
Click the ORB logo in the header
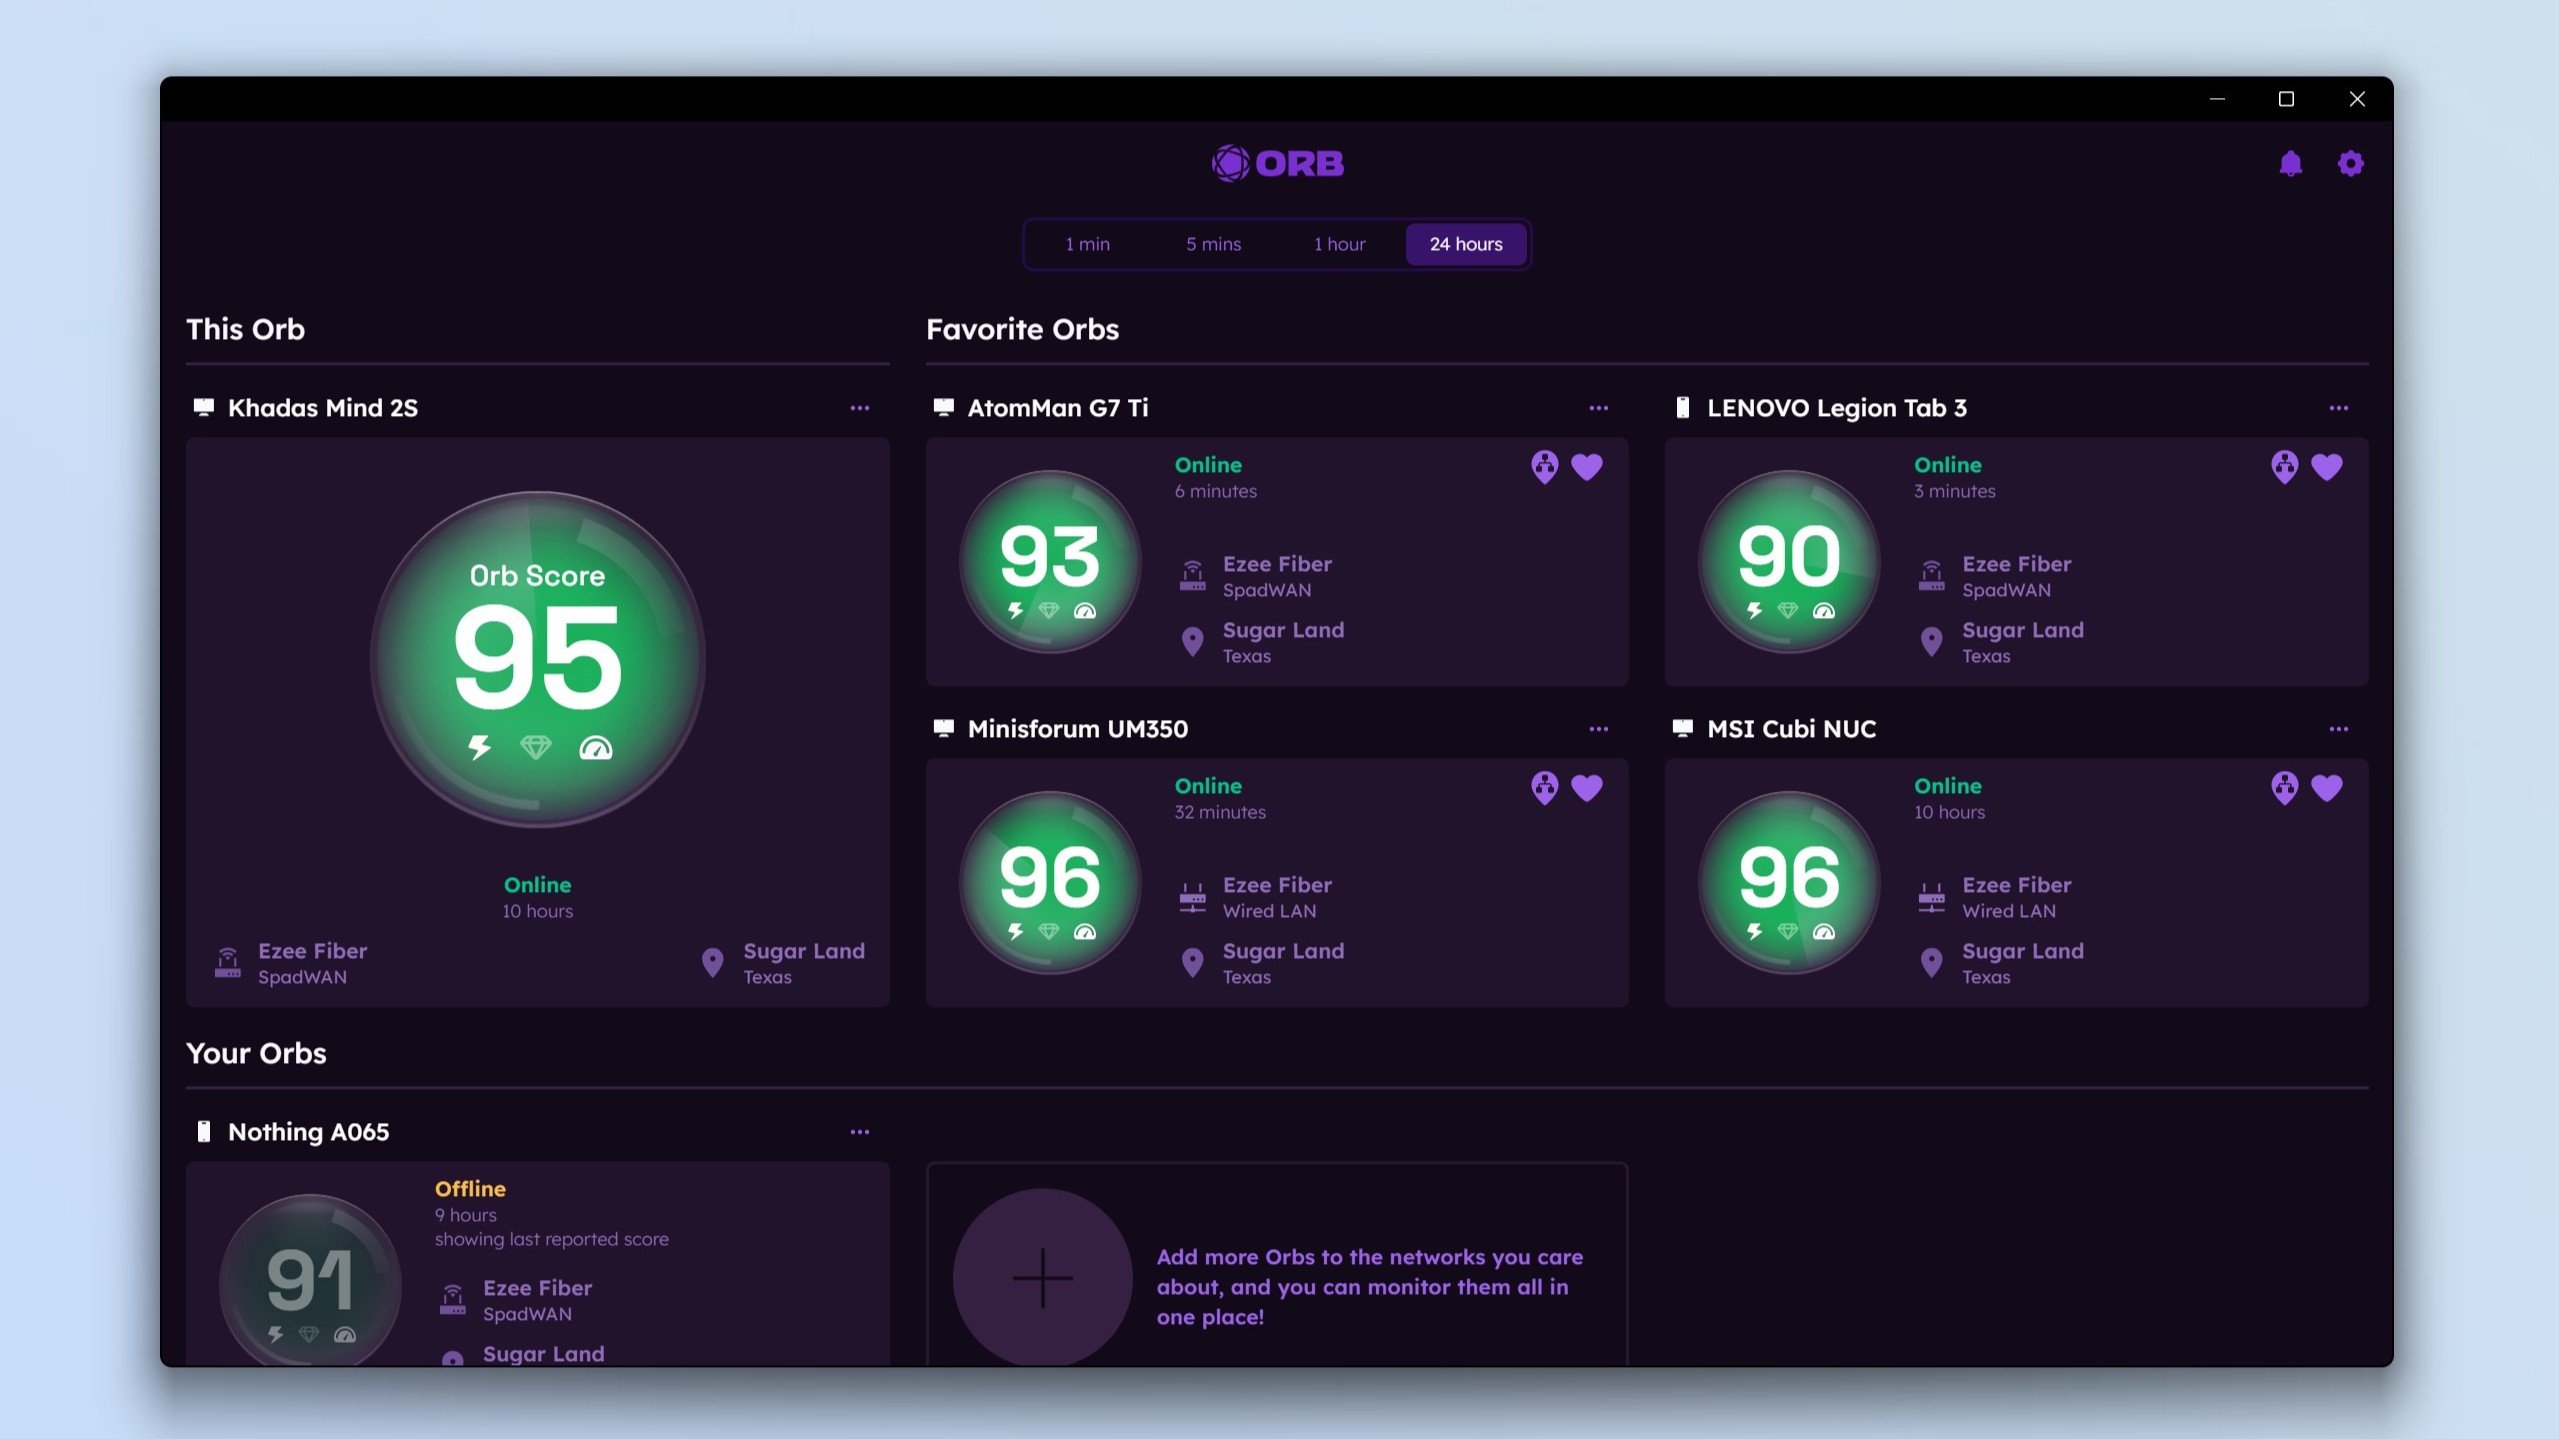point(1277,163)
